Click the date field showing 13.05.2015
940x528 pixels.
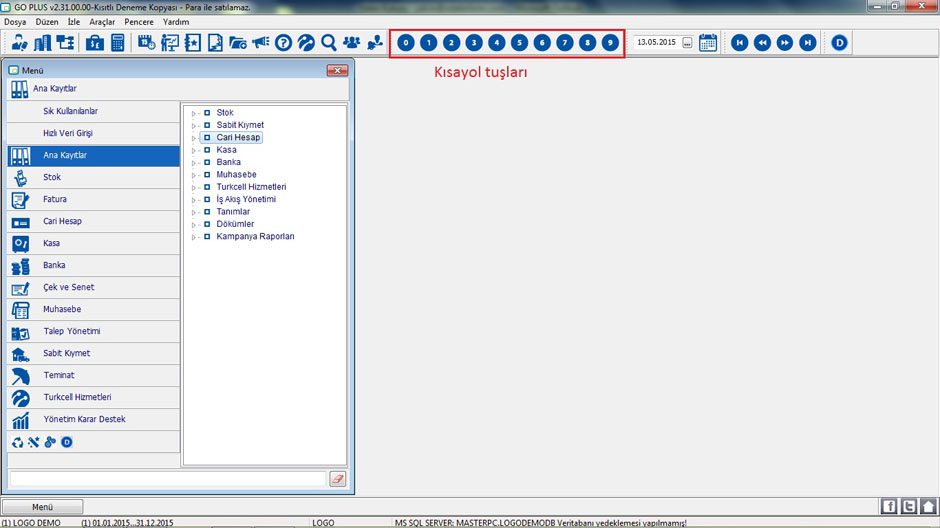[657, 43]
